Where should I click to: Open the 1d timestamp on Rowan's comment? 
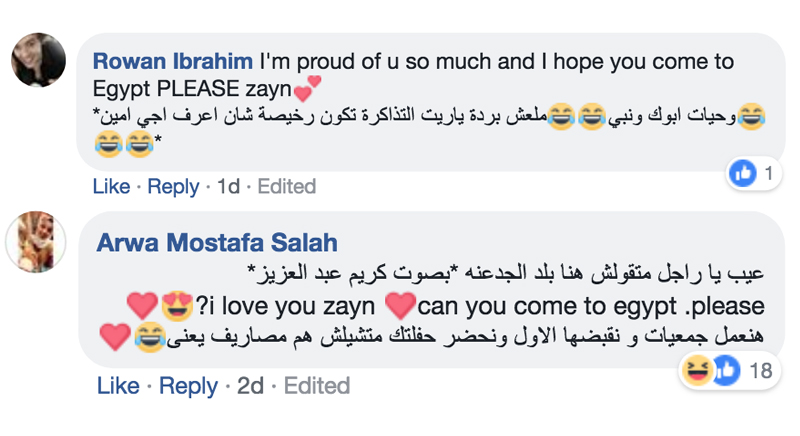click(x=228, y=186)
